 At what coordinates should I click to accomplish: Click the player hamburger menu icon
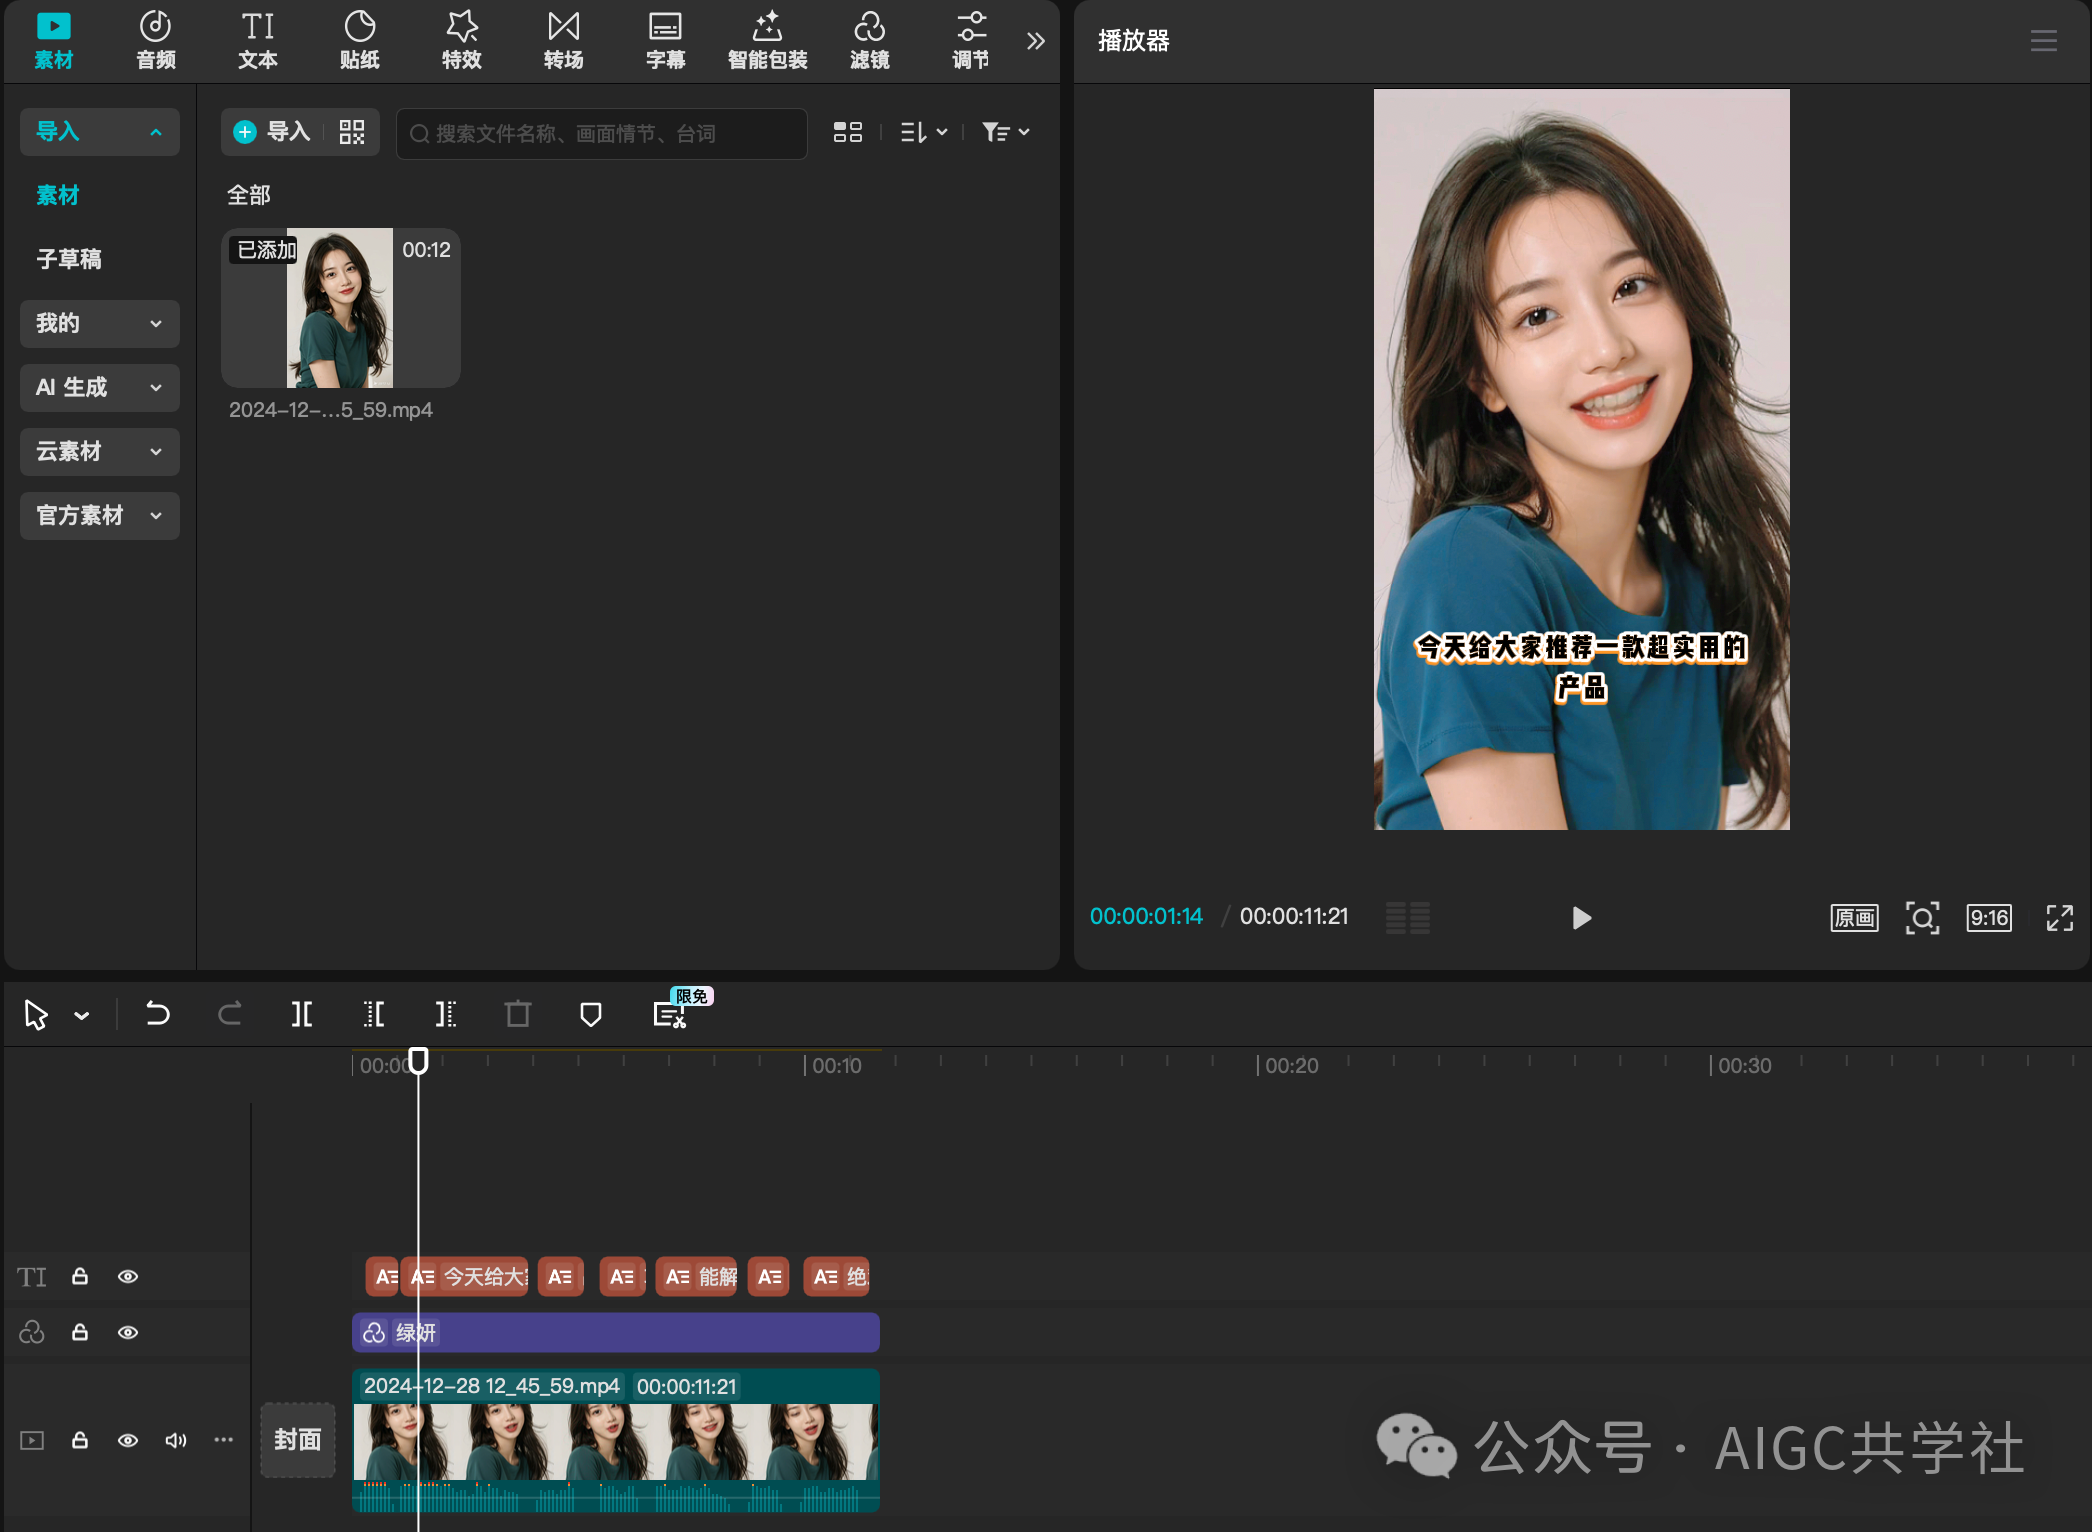(2043, 41)
